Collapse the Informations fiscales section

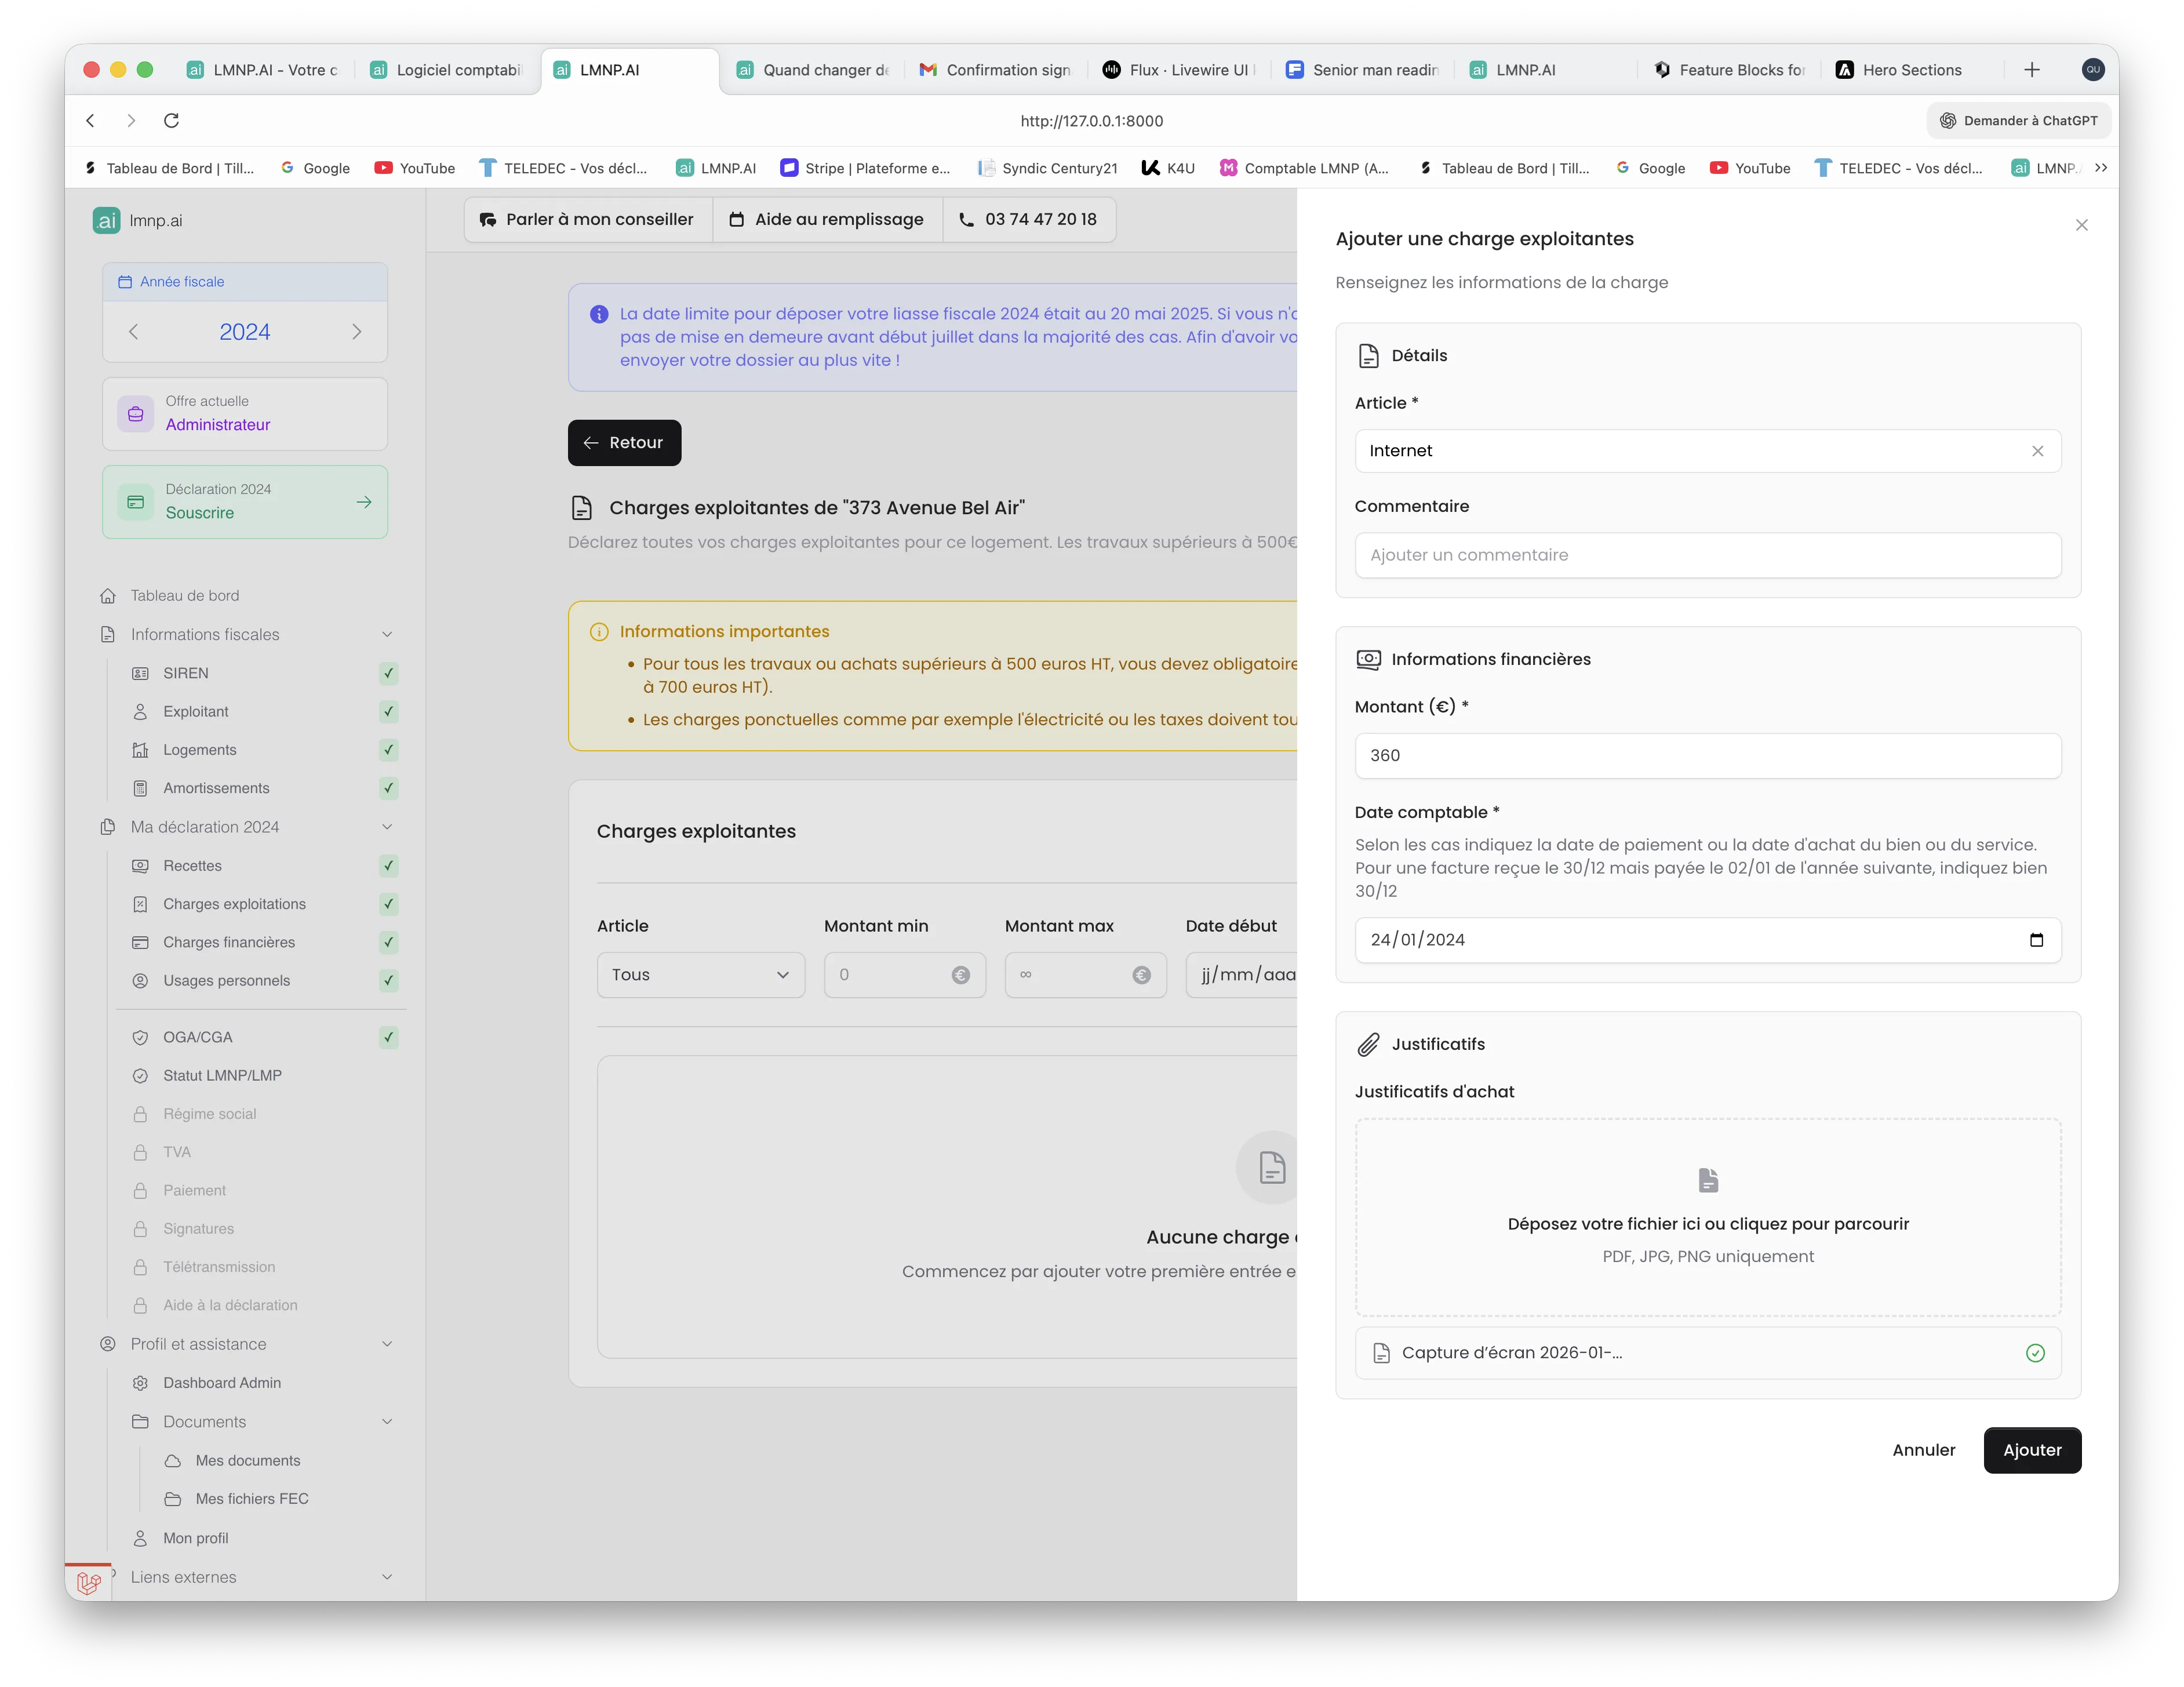coord(387,635)
